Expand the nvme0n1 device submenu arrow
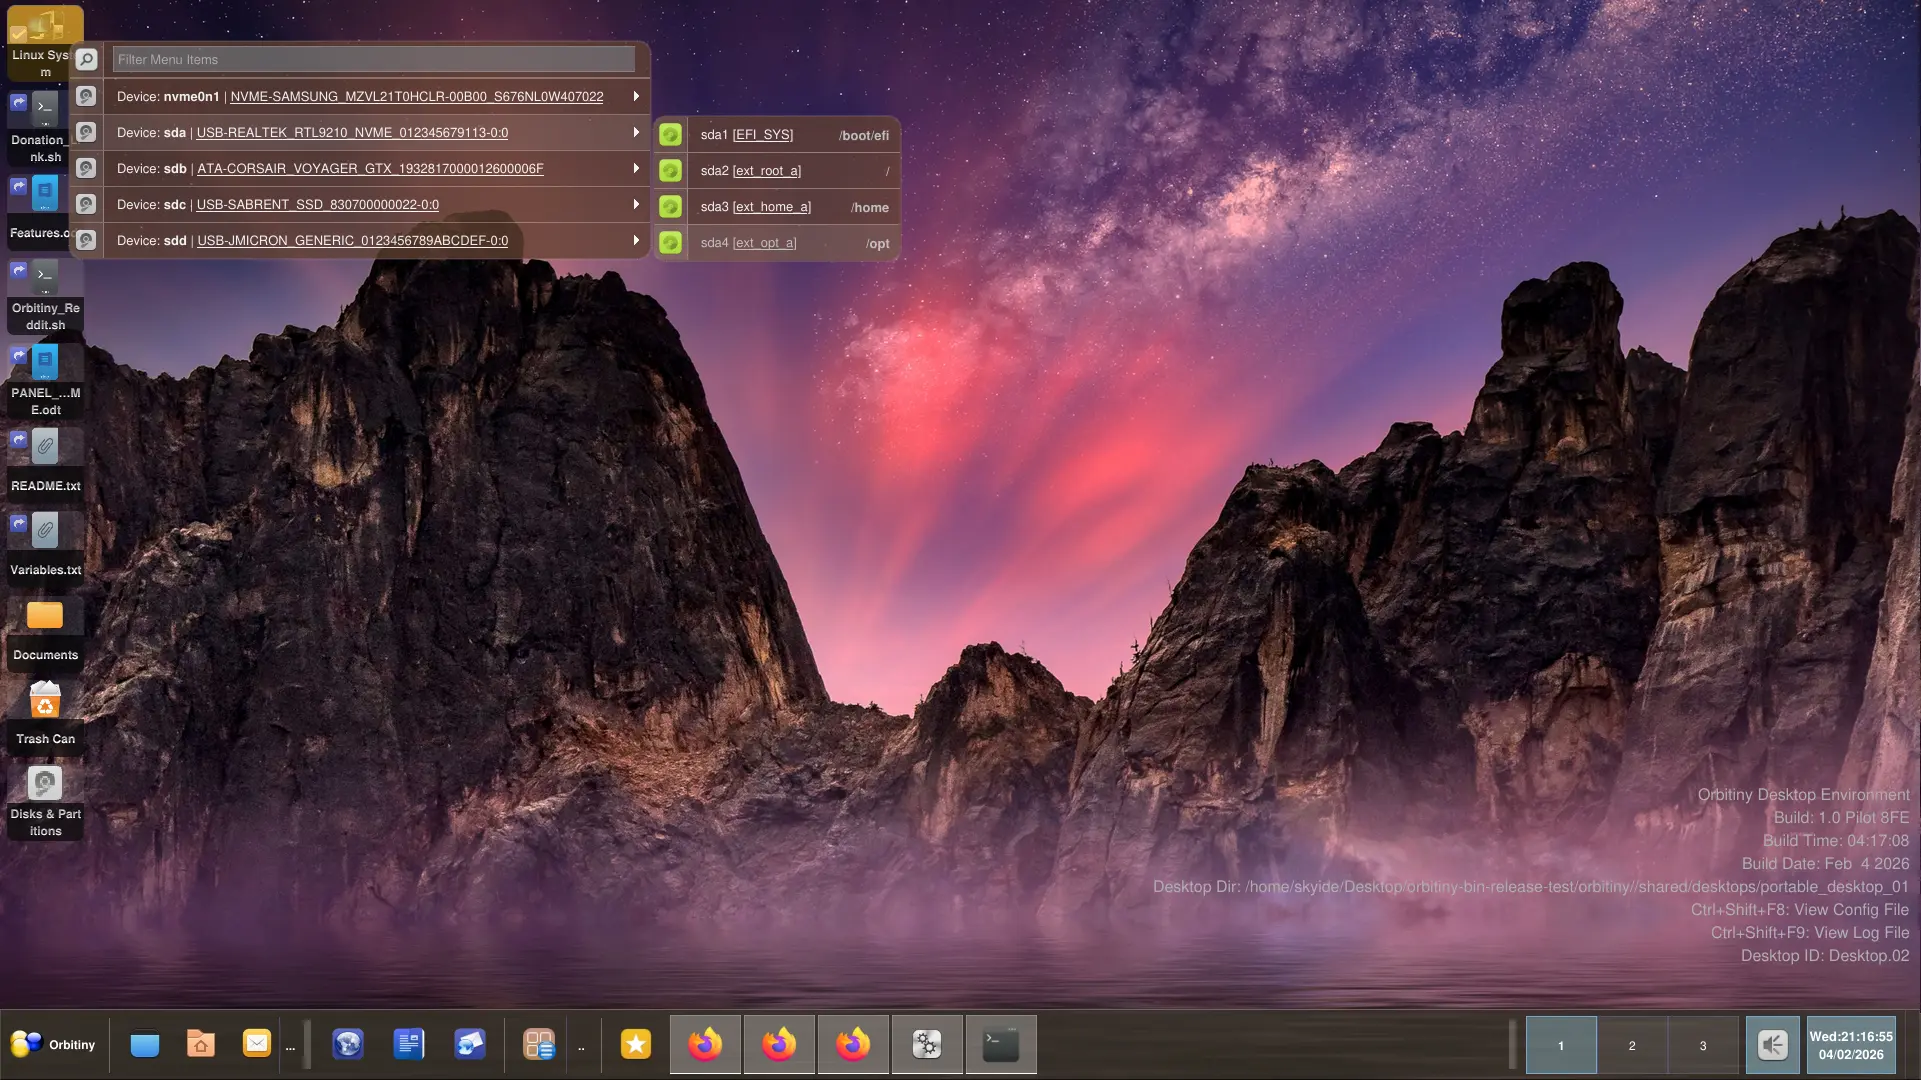This screenshot has height=1080, width=1921. (x=636, y=96)
